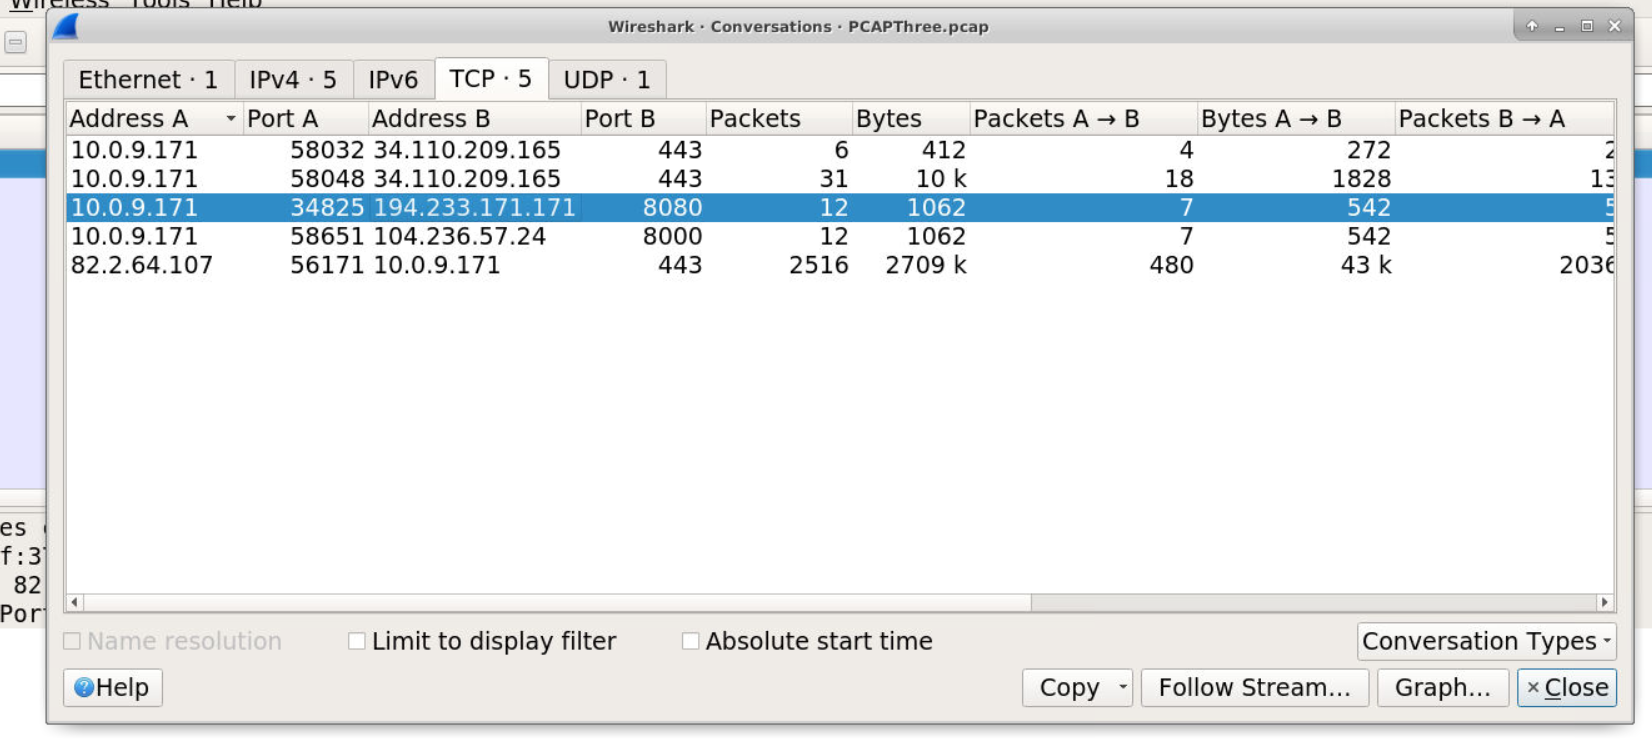Enable the Name resolution checkbox

[x=73, y=641]
